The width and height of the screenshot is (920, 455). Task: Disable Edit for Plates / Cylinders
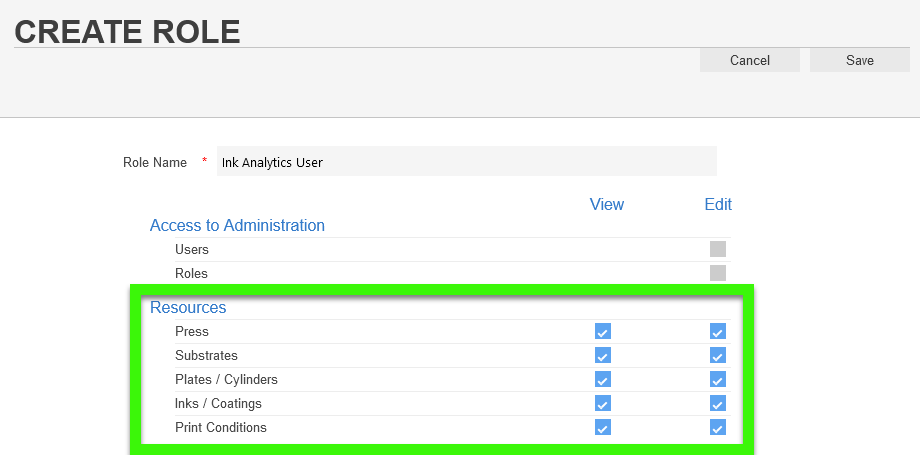coord(717,380)
